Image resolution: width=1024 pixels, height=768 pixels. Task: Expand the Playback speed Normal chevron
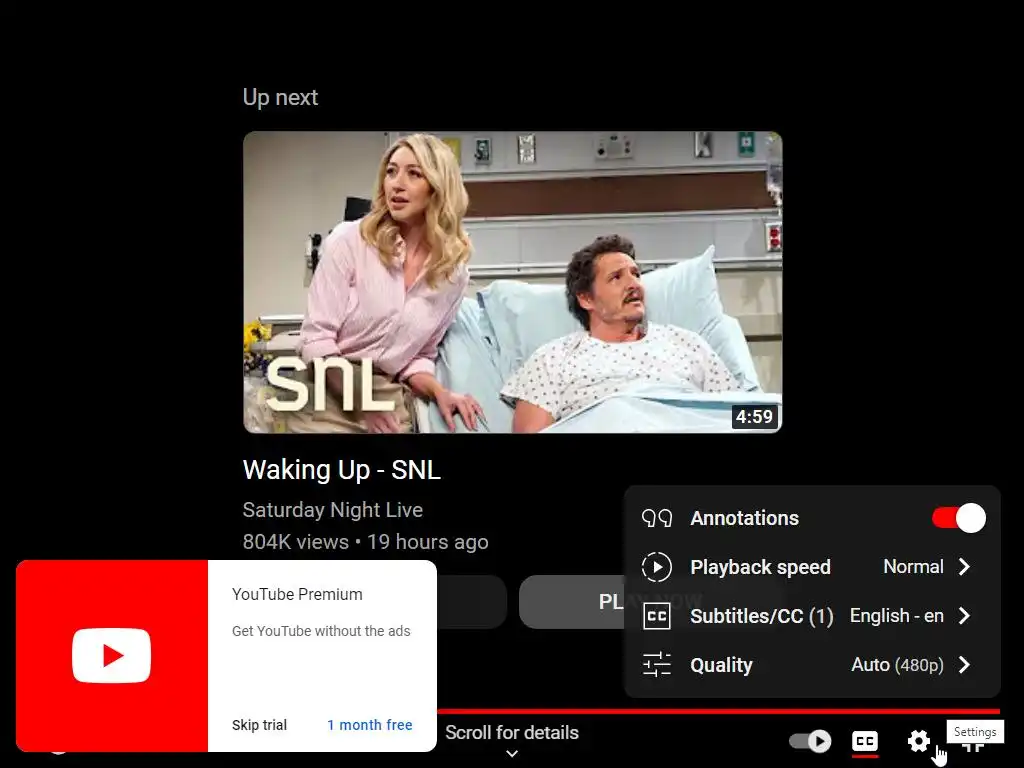click(965, 567)
